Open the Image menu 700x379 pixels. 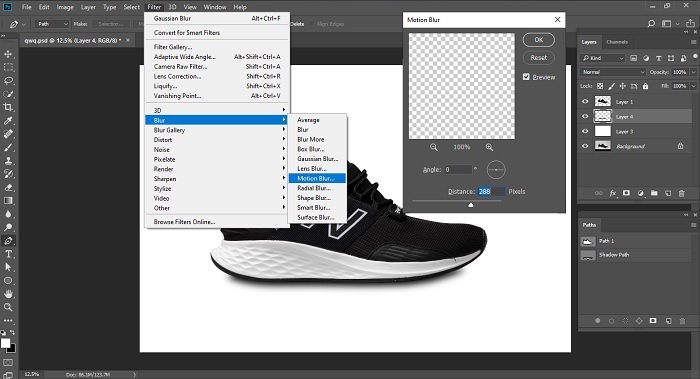tap(65, 7)
